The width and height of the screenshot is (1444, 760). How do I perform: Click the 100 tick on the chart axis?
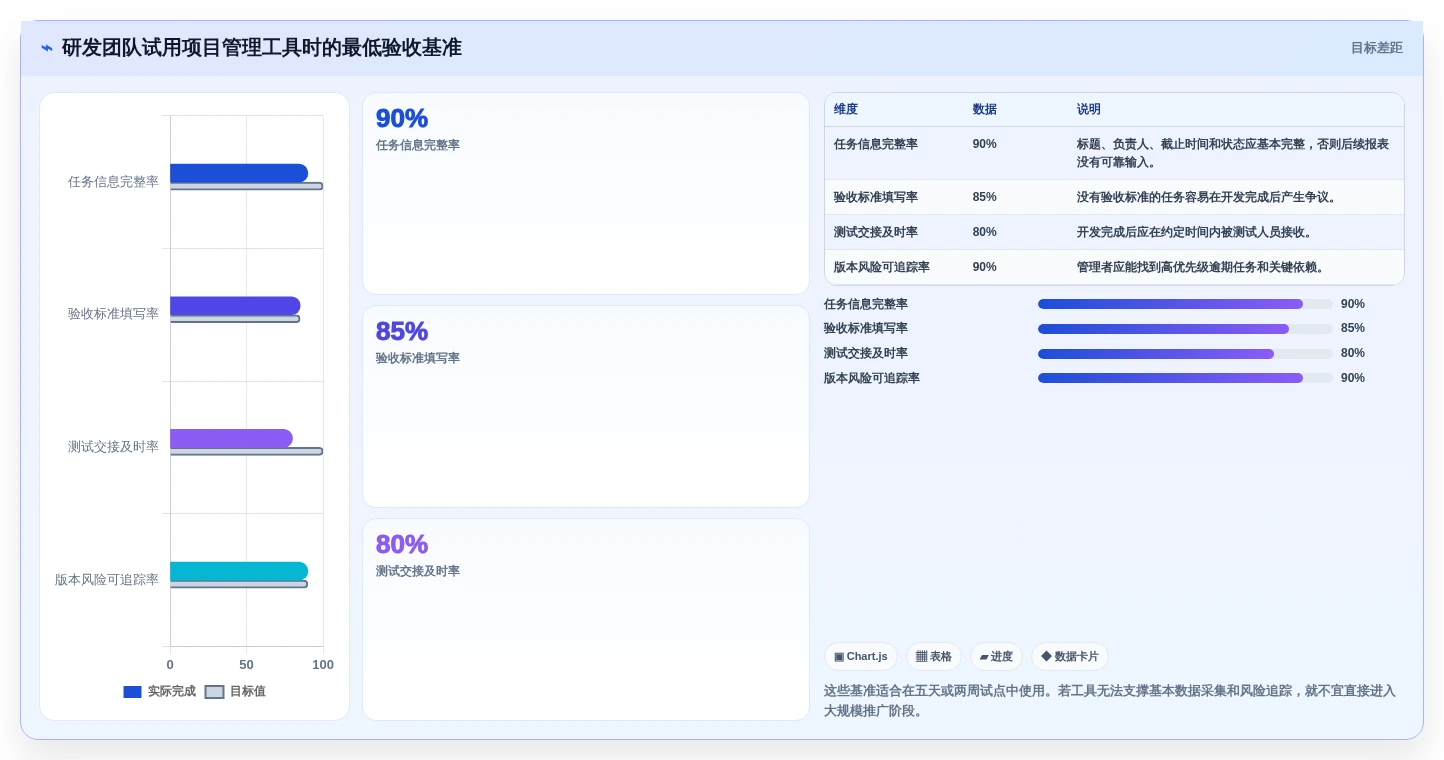pyautogui.click(x=323, y=665)
